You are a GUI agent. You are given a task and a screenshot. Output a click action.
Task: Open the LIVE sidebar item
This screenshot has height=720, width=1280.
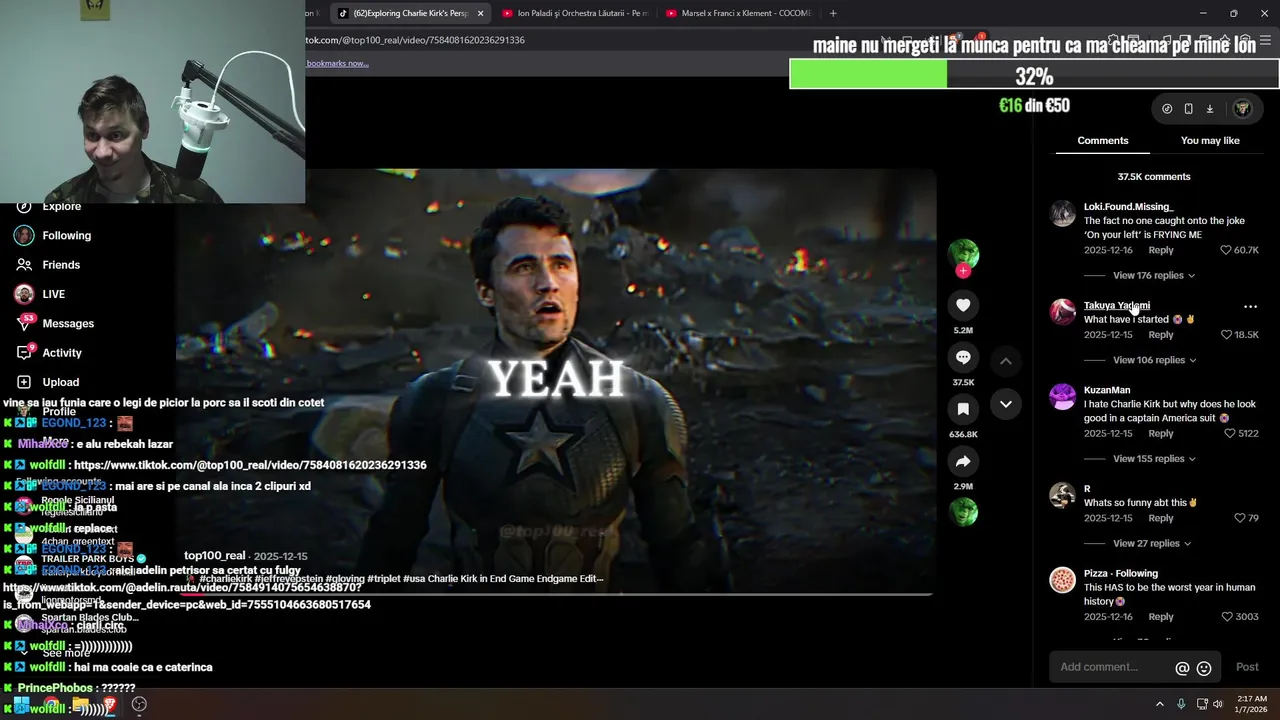(54, 294)
